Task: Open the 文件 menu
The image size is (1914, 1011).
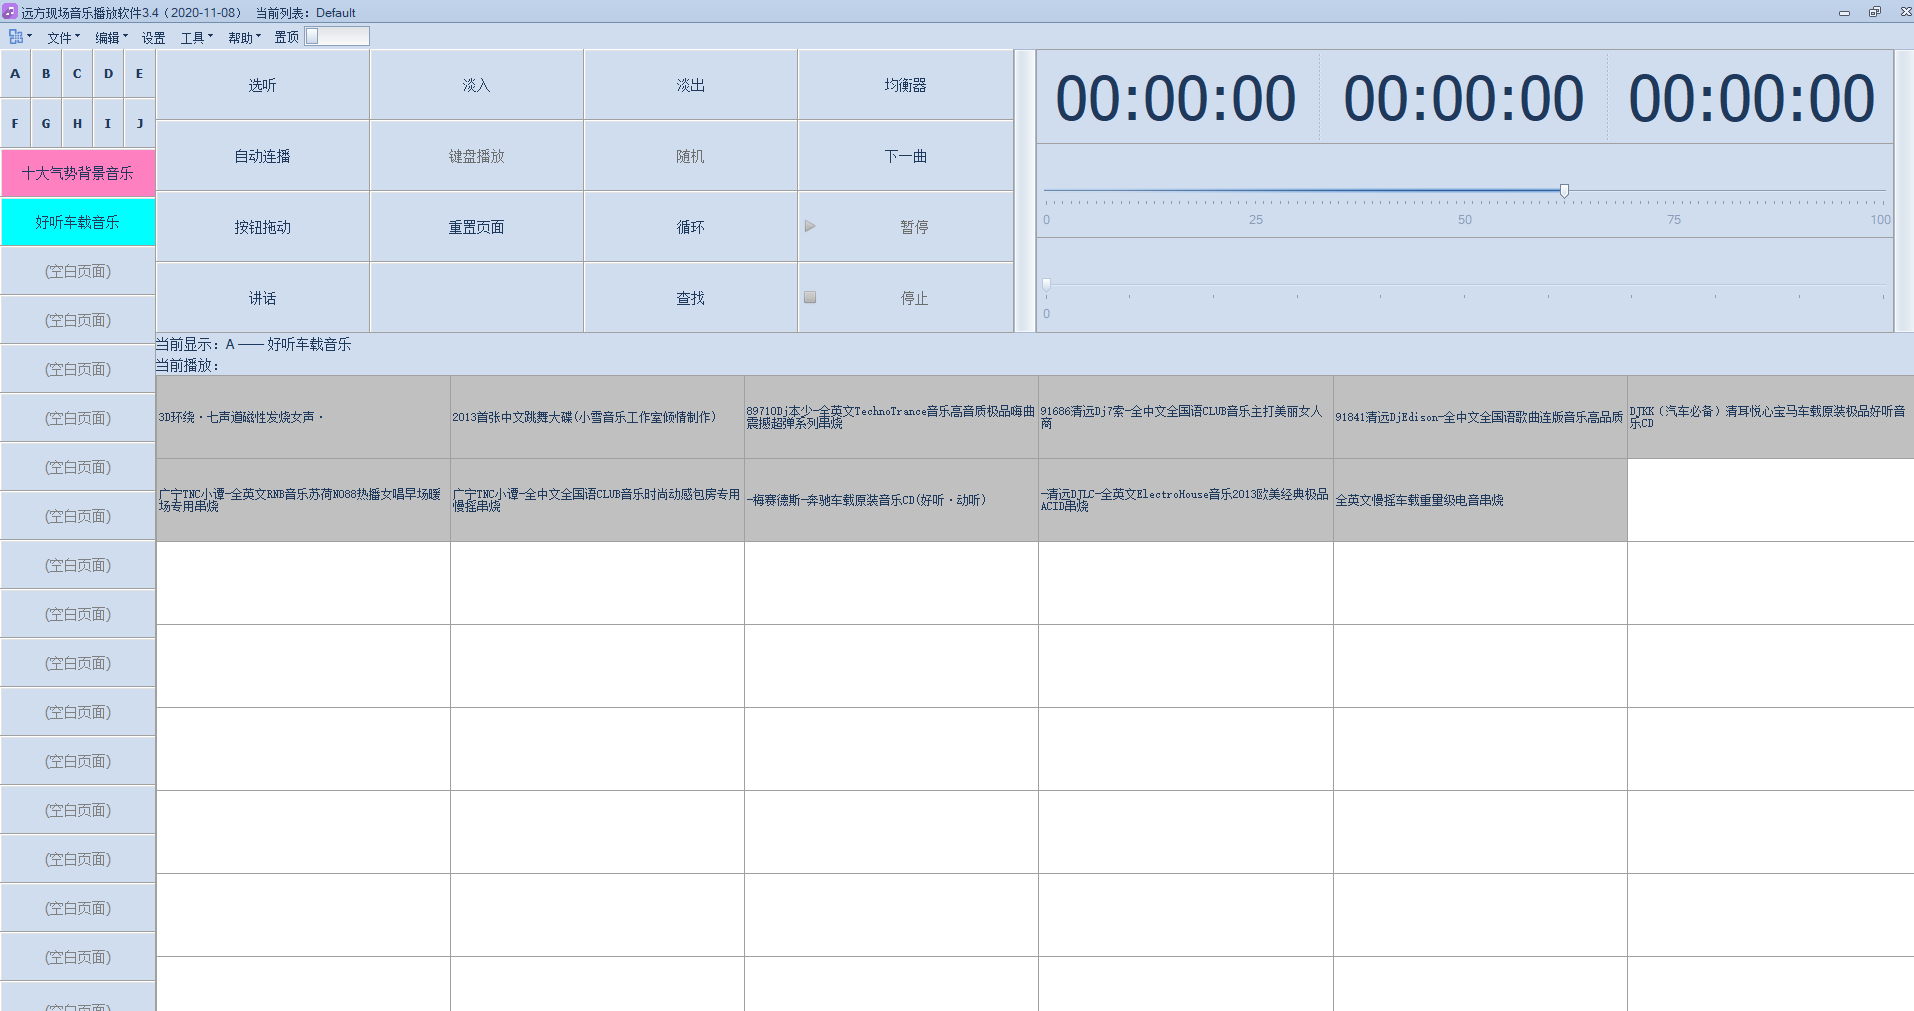Action: tap(63, 38)
